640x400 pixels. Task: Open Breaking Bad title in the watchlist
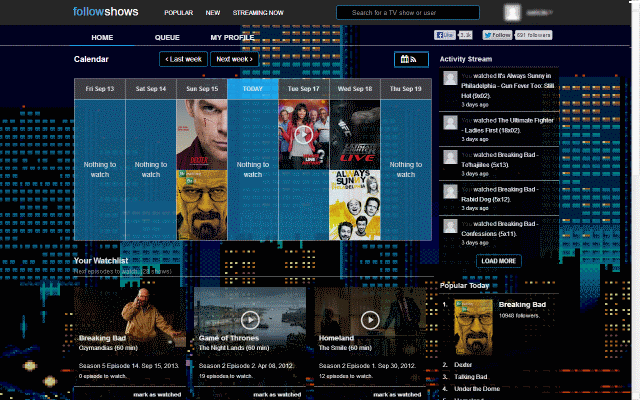[x=102, y=338]
